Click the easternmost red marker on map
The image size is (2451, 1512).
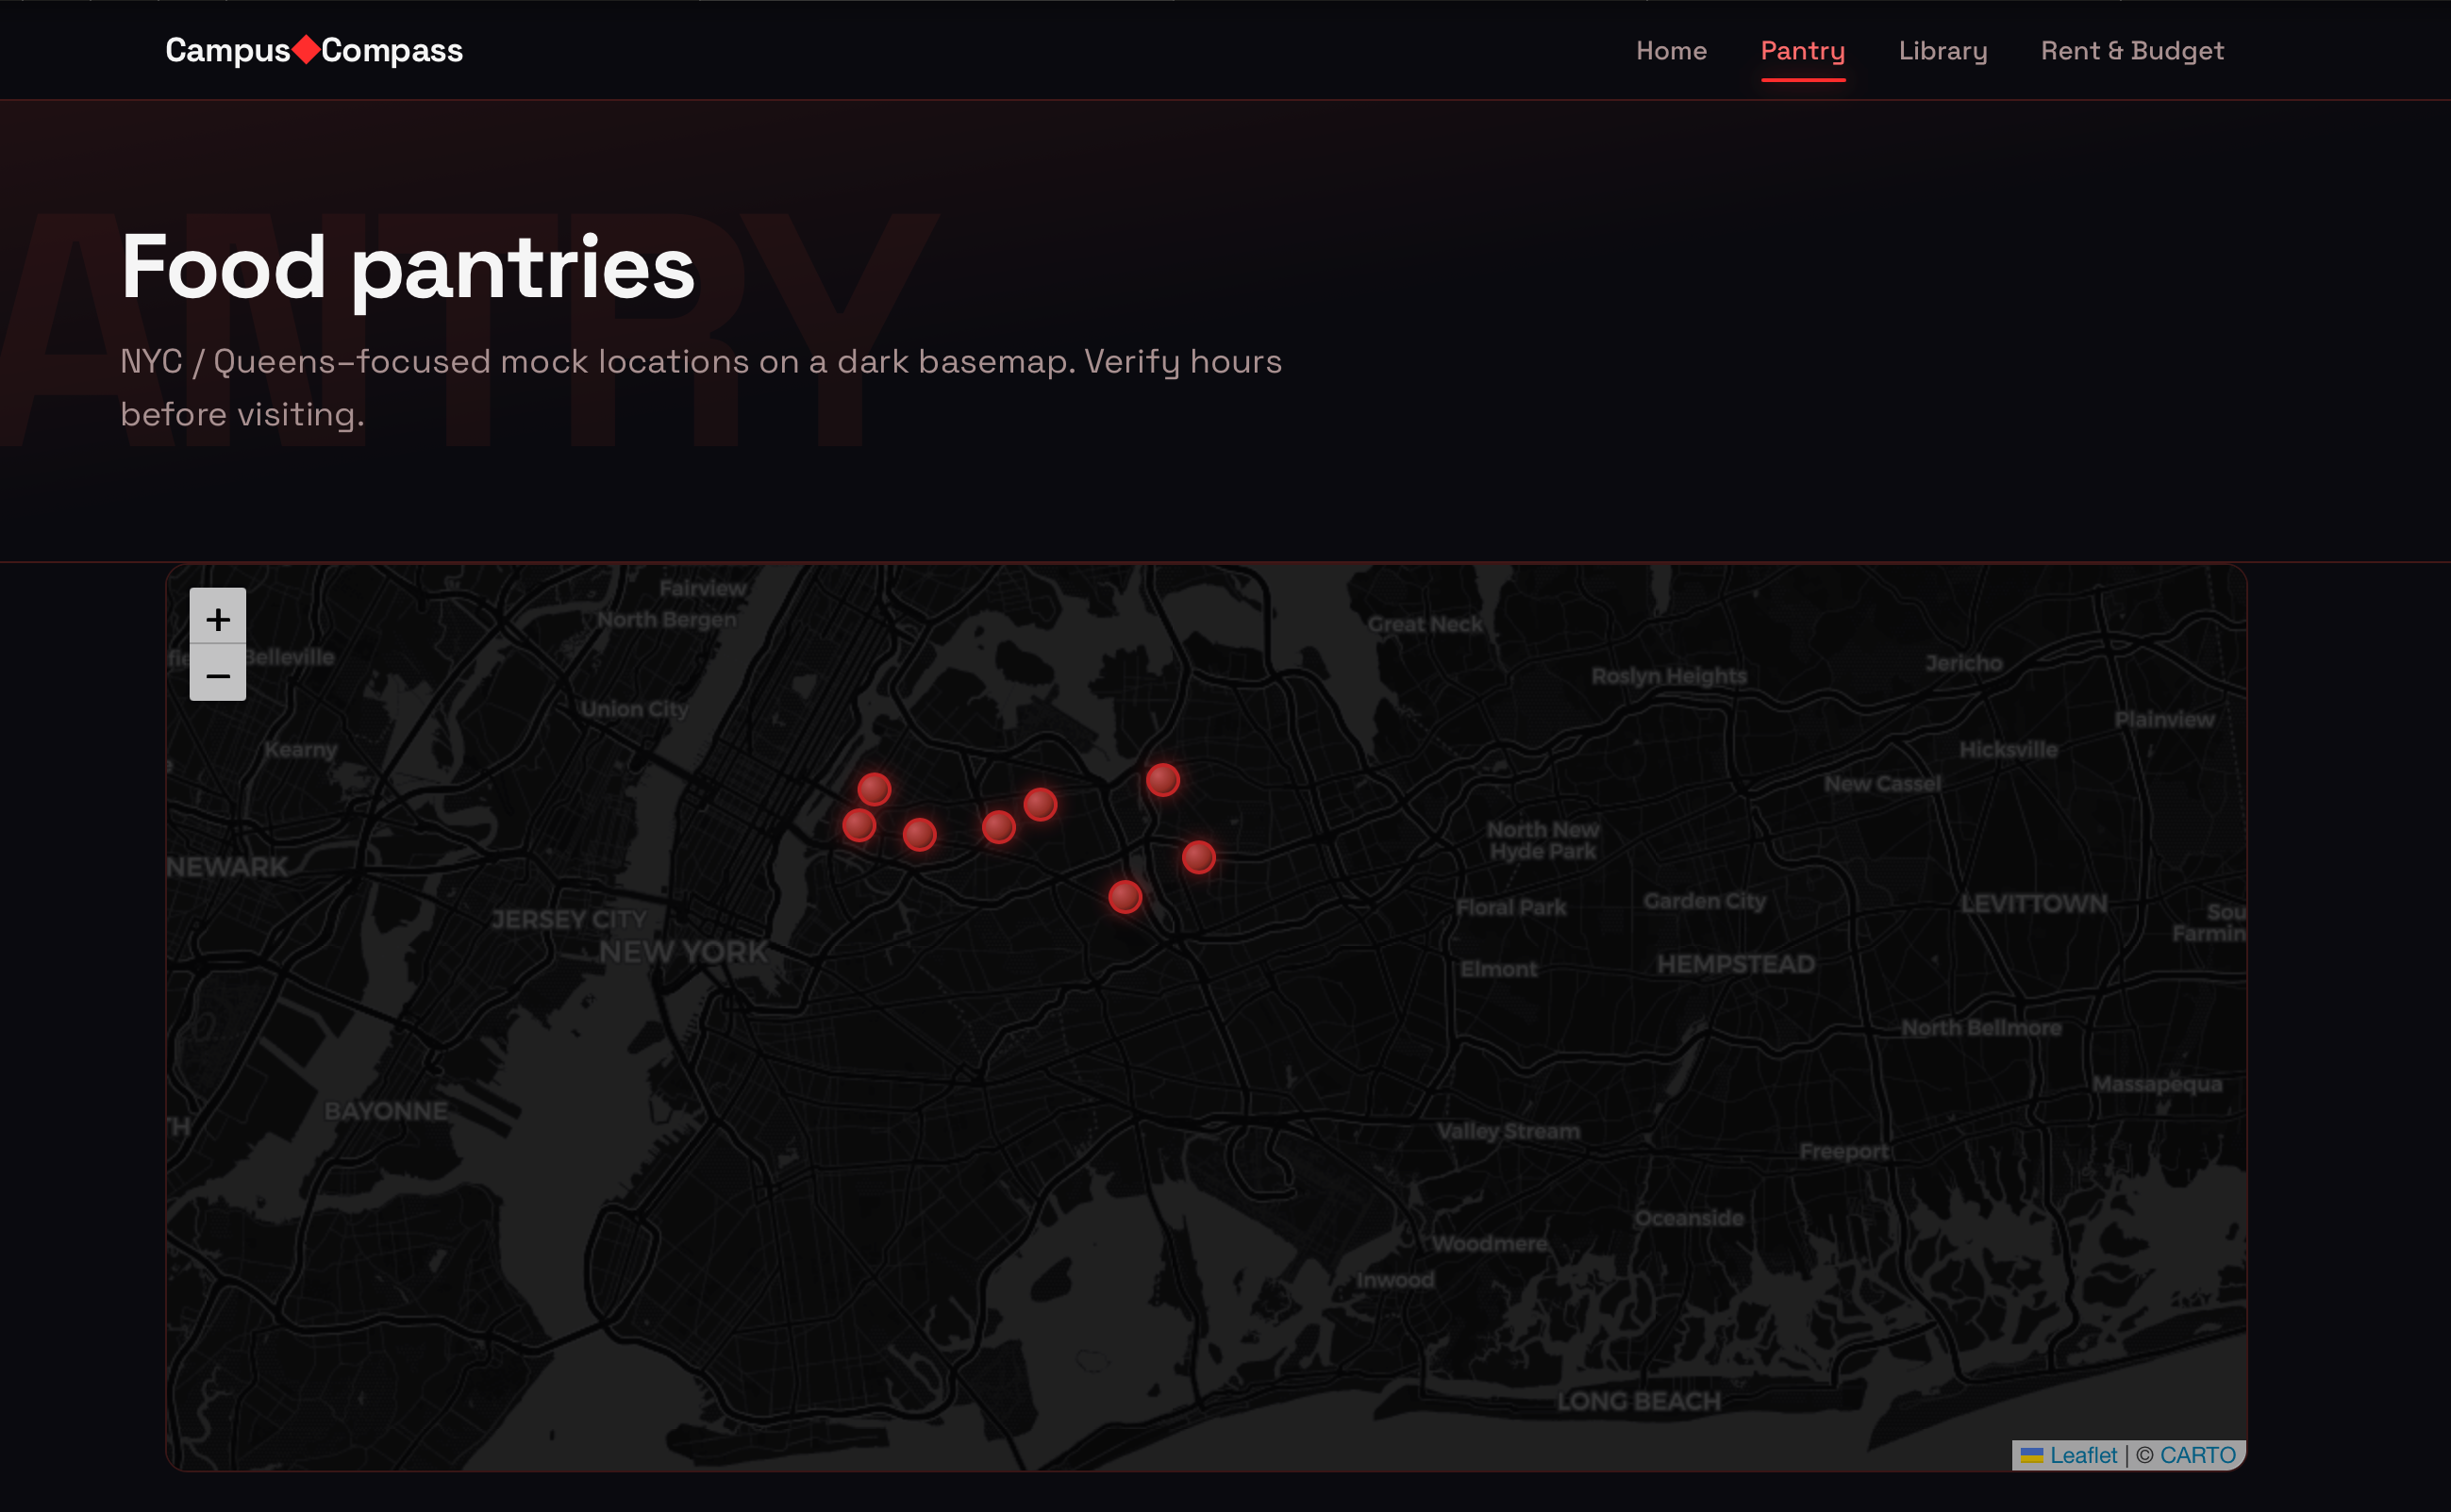click(1198, 857)
